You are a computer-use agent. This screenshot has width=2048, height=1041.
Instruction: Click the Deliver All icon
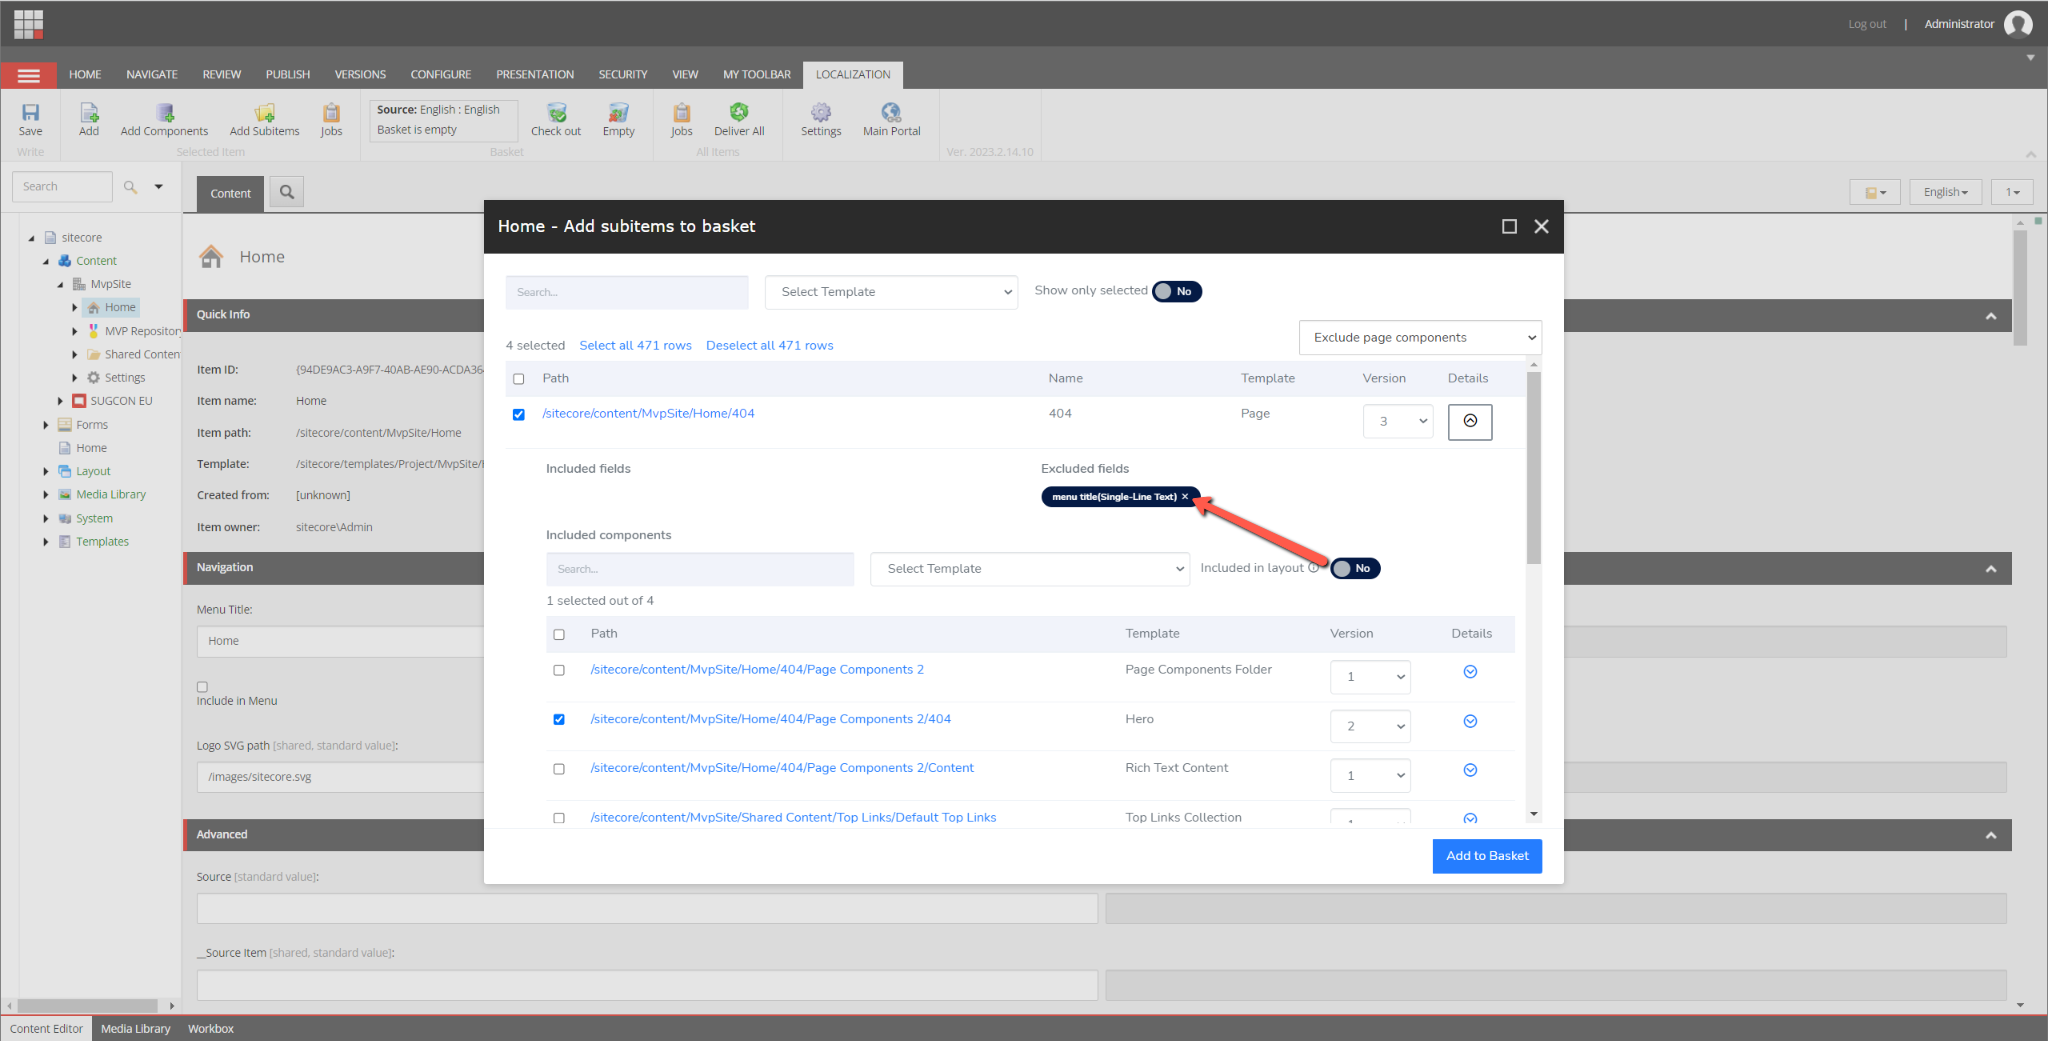tap(739, 112)
